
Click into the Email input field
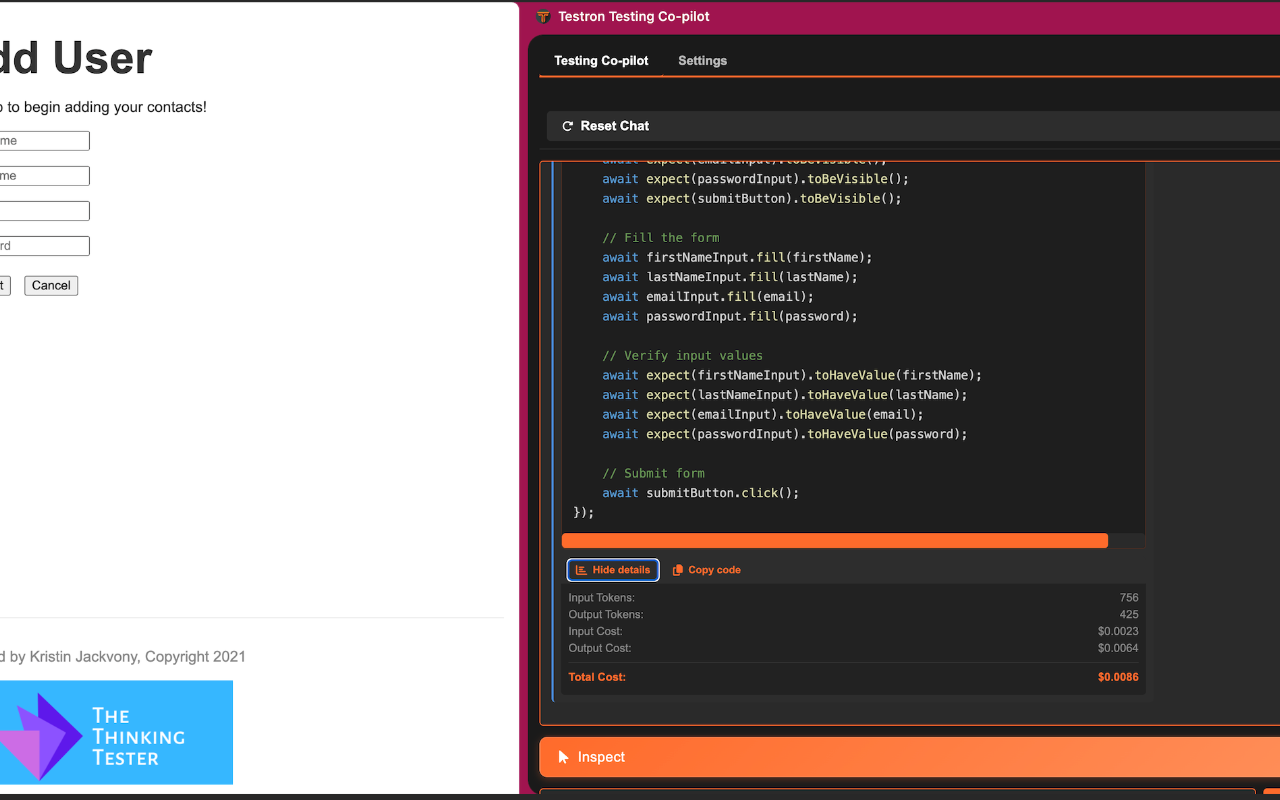pos(44,211)
